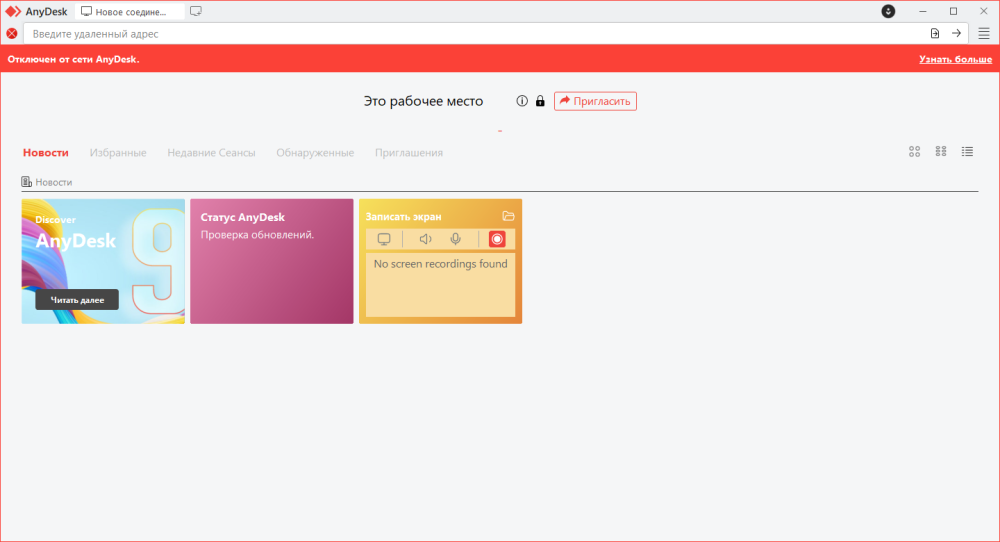The image size is (1000, 542).
Task: Click the padlock icon beside workplace title
Action: click(540, 101)
